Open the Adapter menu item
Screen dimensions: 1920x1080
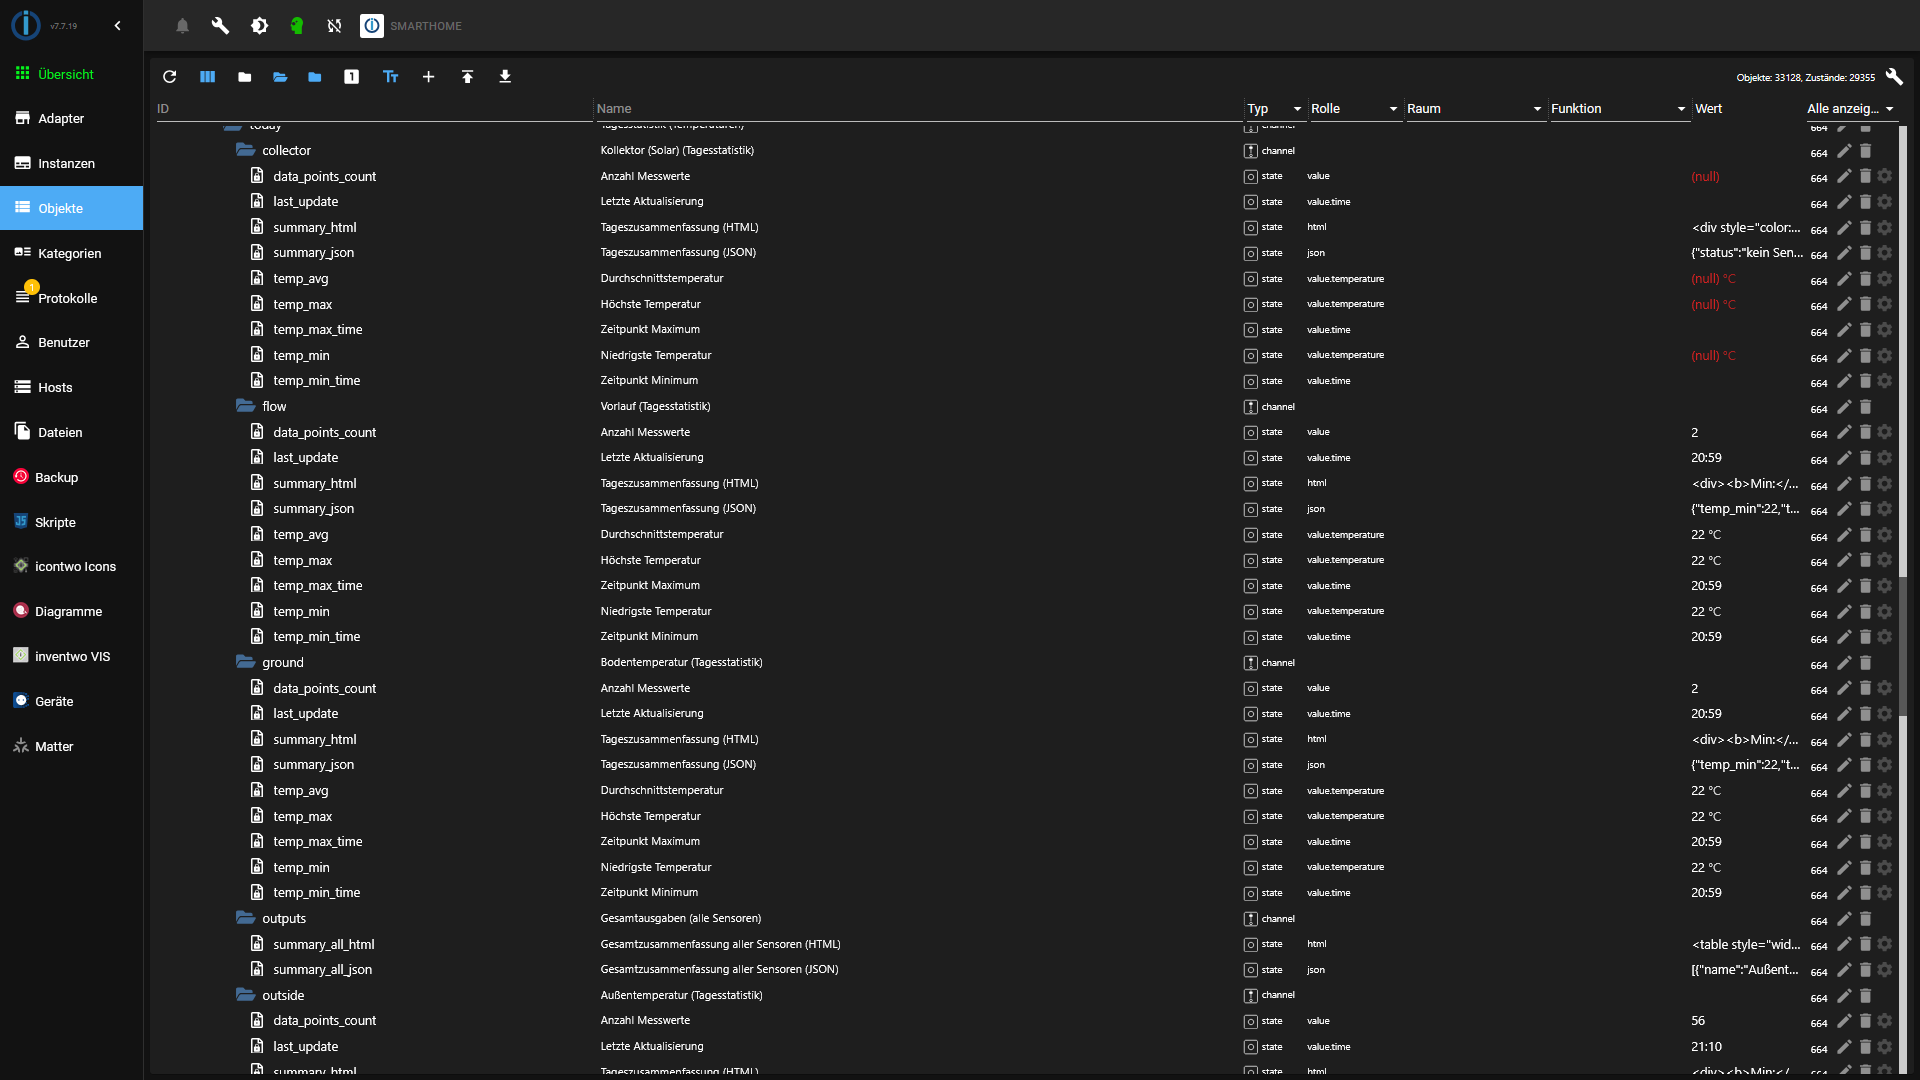click(x=61, y=118)
